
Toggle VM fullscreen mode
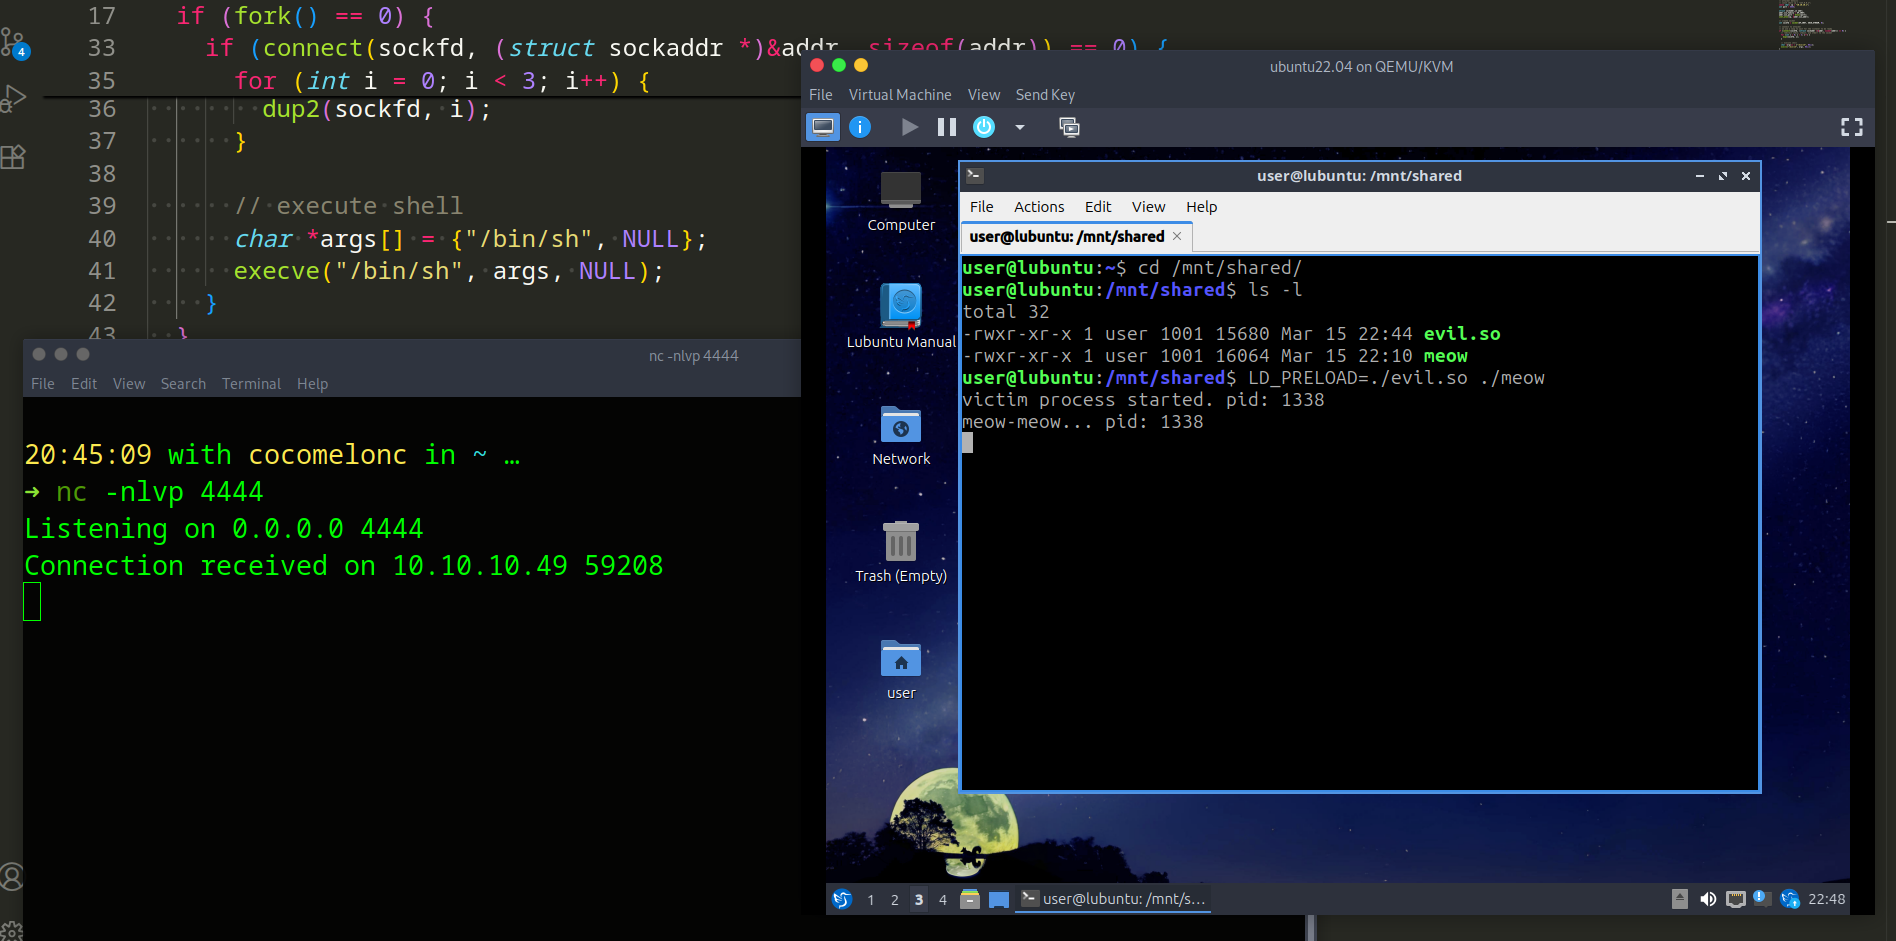coord(1851,127)
